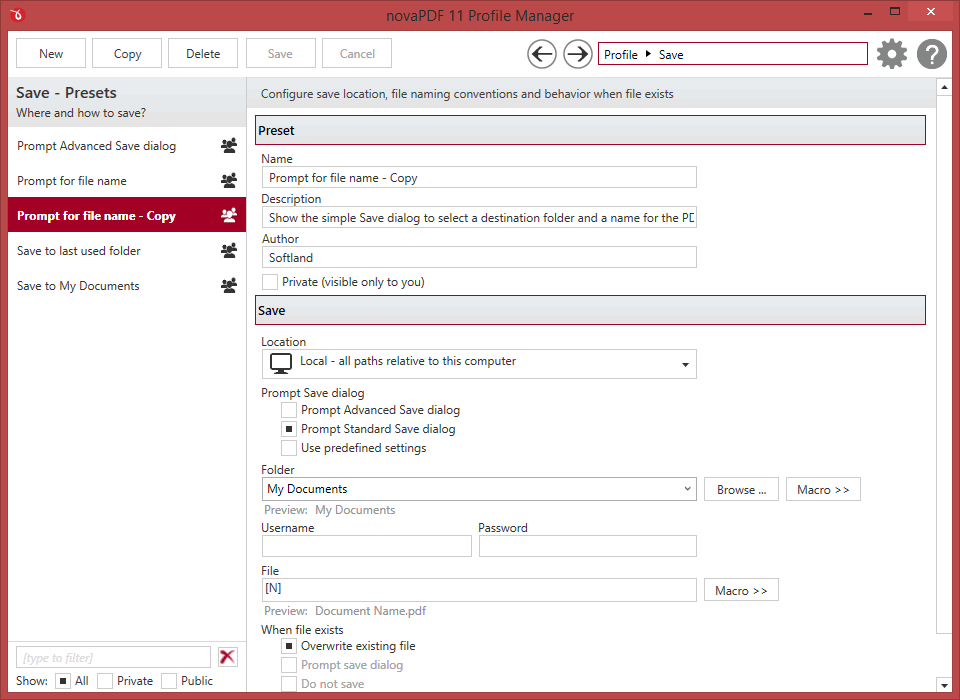
Task: Select Prompt Advanced Save dialog preset
Action: pyautogui.click(x=127, y=146)
